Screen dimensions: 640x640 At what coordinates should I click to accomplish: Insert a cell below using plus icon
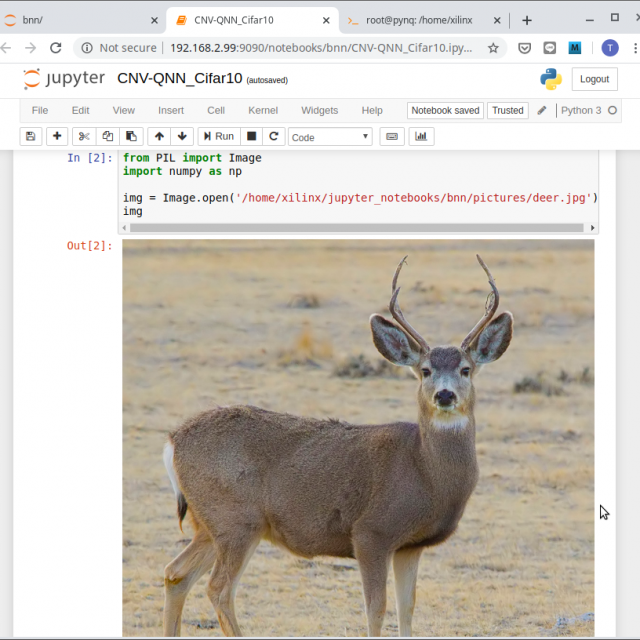[57, 136]
